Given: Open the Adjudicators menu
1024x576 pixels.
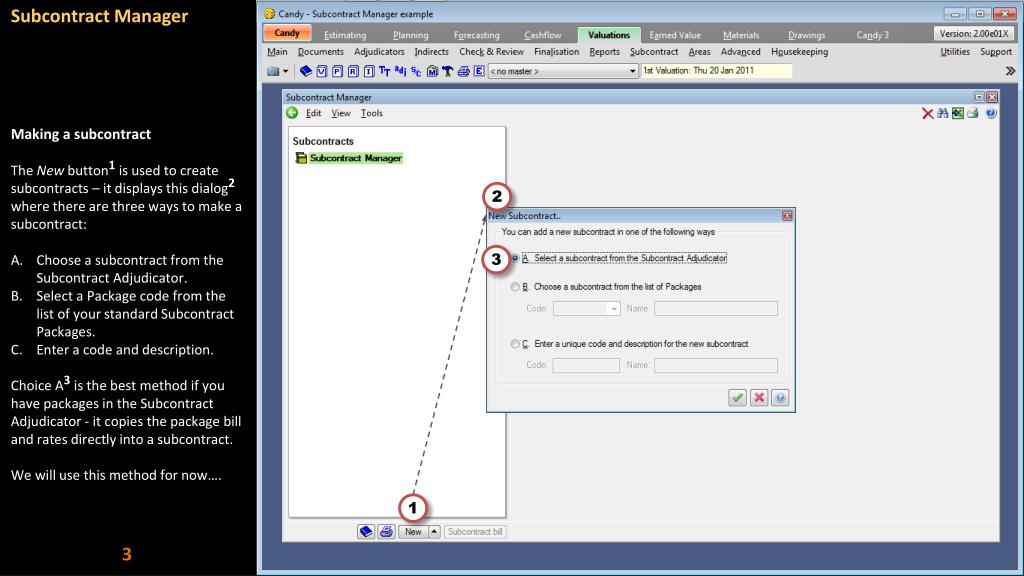Looking at the screenshot, I should (x=379, y=52).
